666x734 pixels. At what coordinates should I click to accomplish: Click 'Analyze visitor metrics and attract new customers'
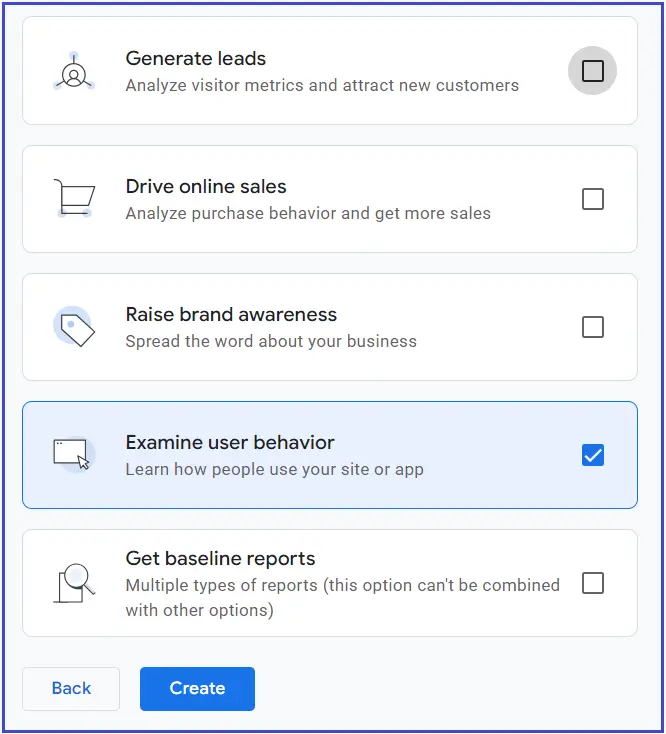(322, 85)
